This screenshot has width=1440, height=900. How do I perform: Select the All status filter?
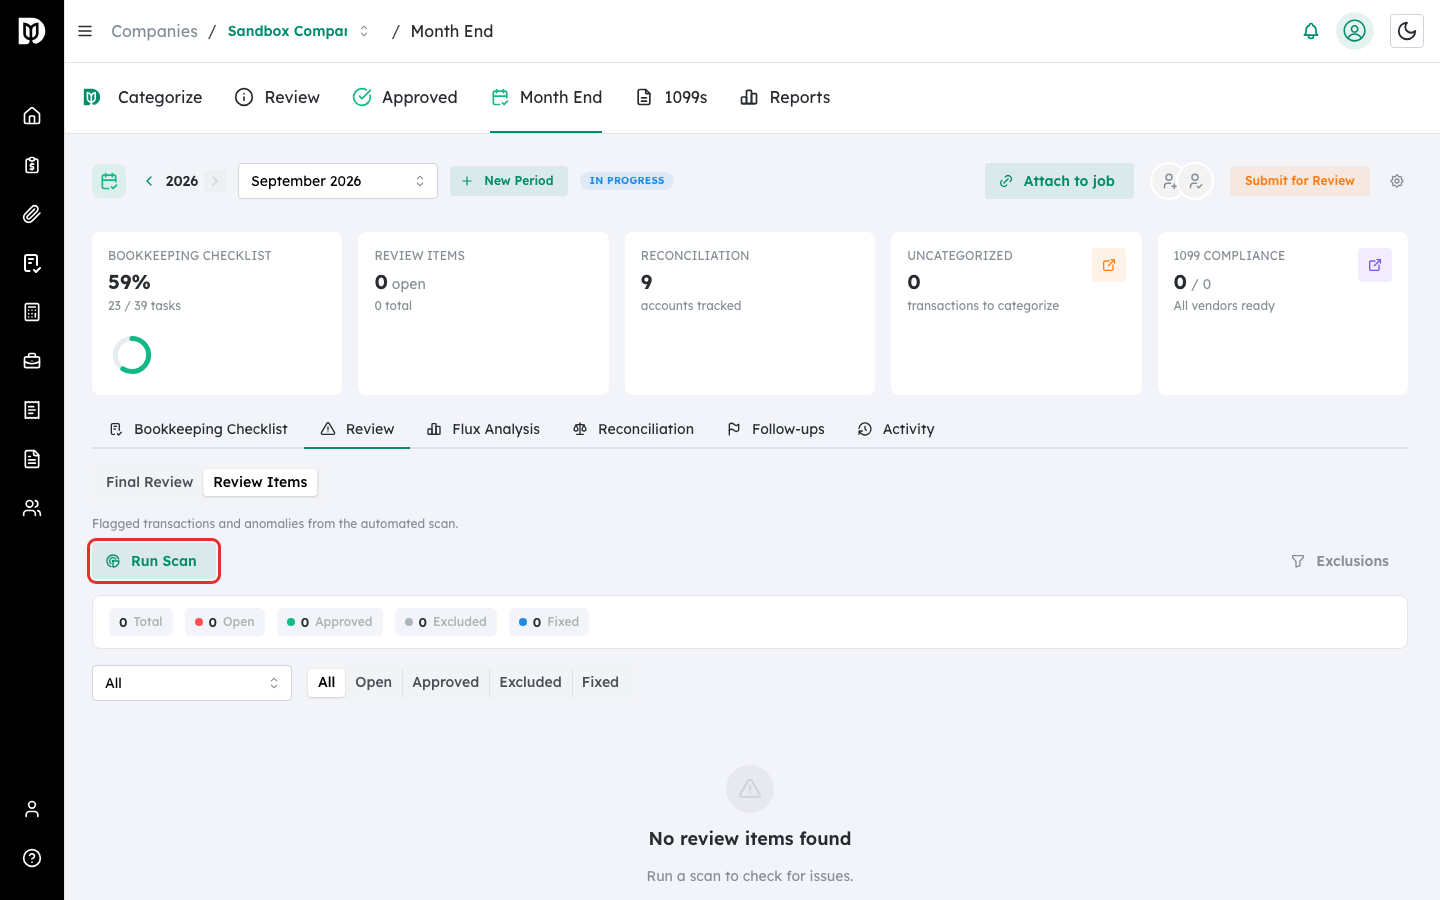(x=327, y=682)
